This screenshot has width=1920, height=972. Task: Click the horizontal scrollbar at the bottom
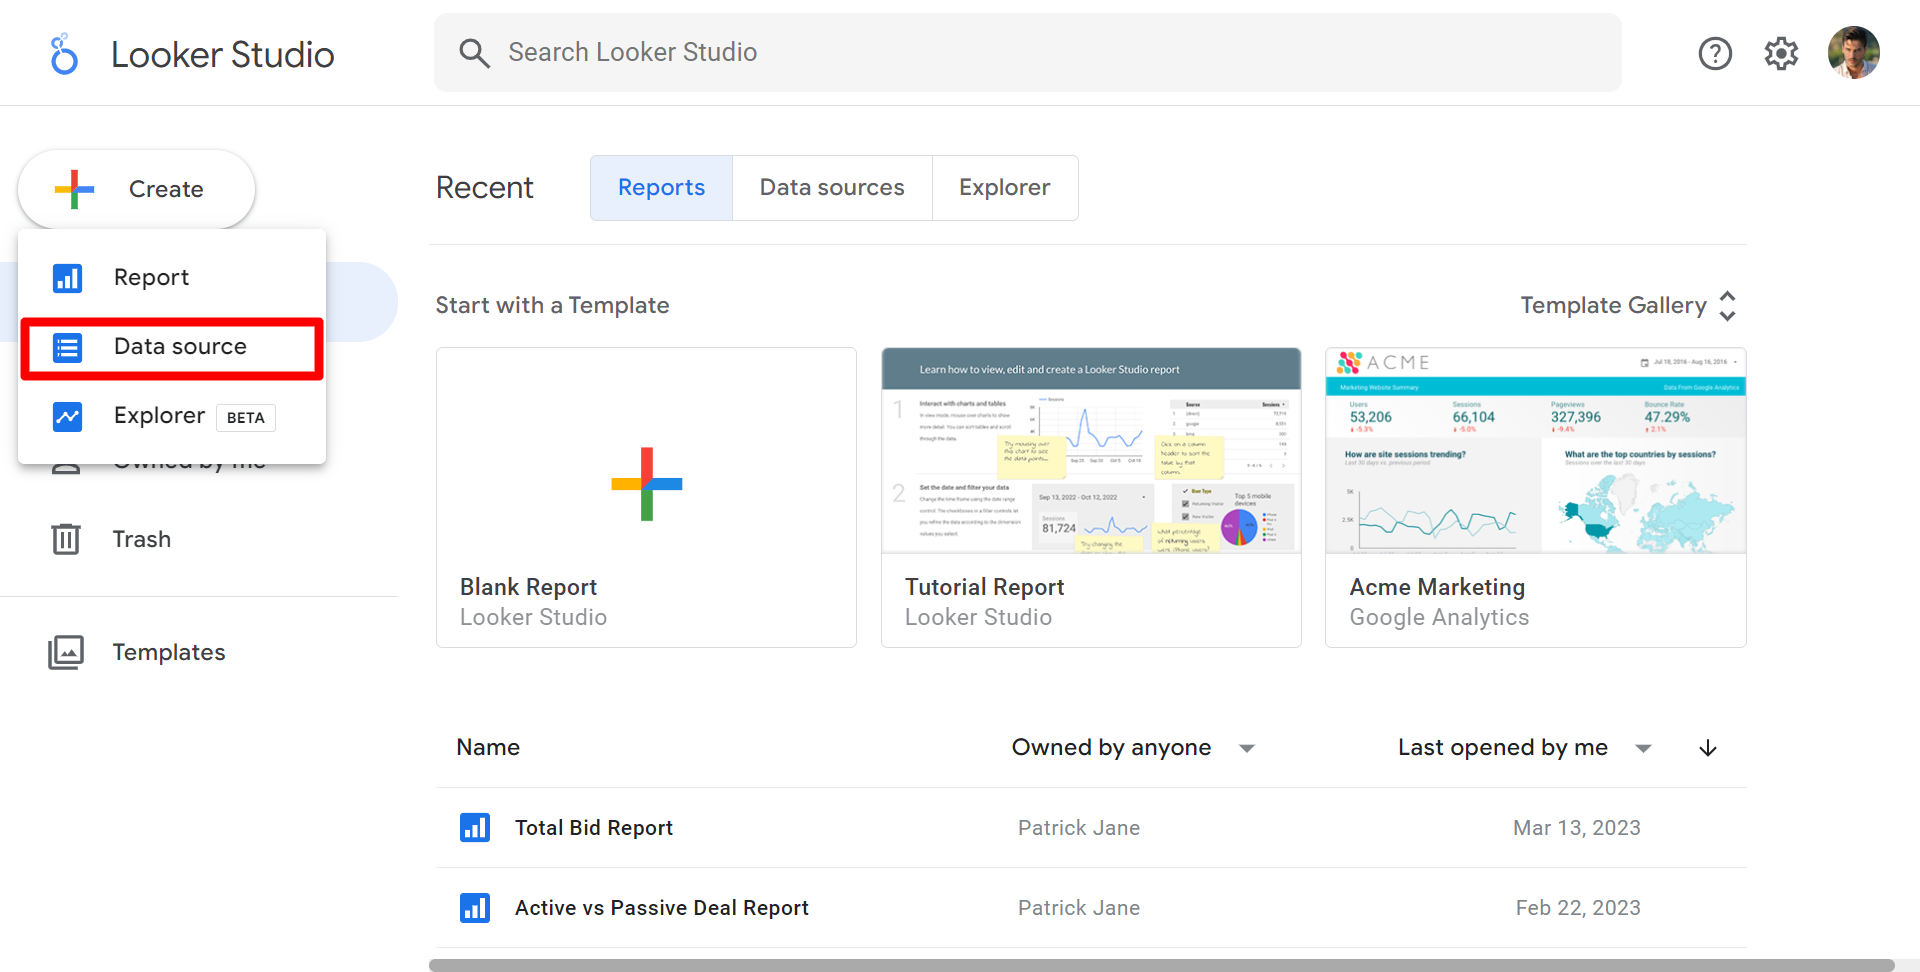click(x=1161, y=965)
